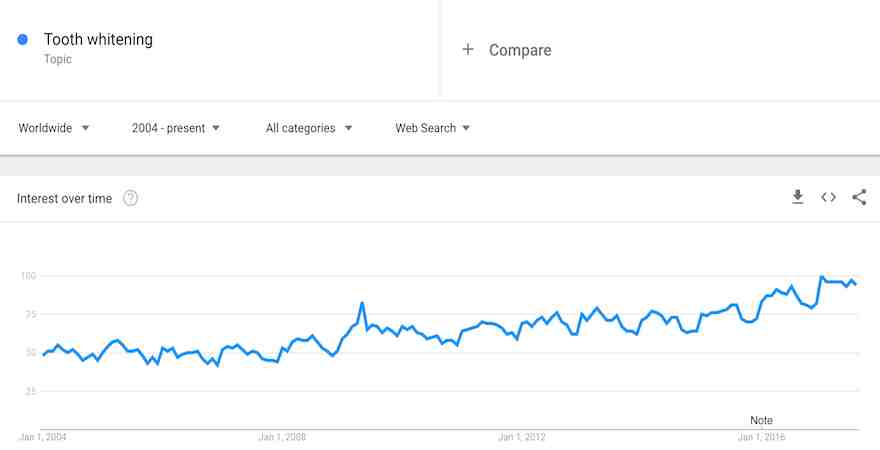The image size is (880, 450).
Task: Download the interest over time data
Action: [798, 198]
